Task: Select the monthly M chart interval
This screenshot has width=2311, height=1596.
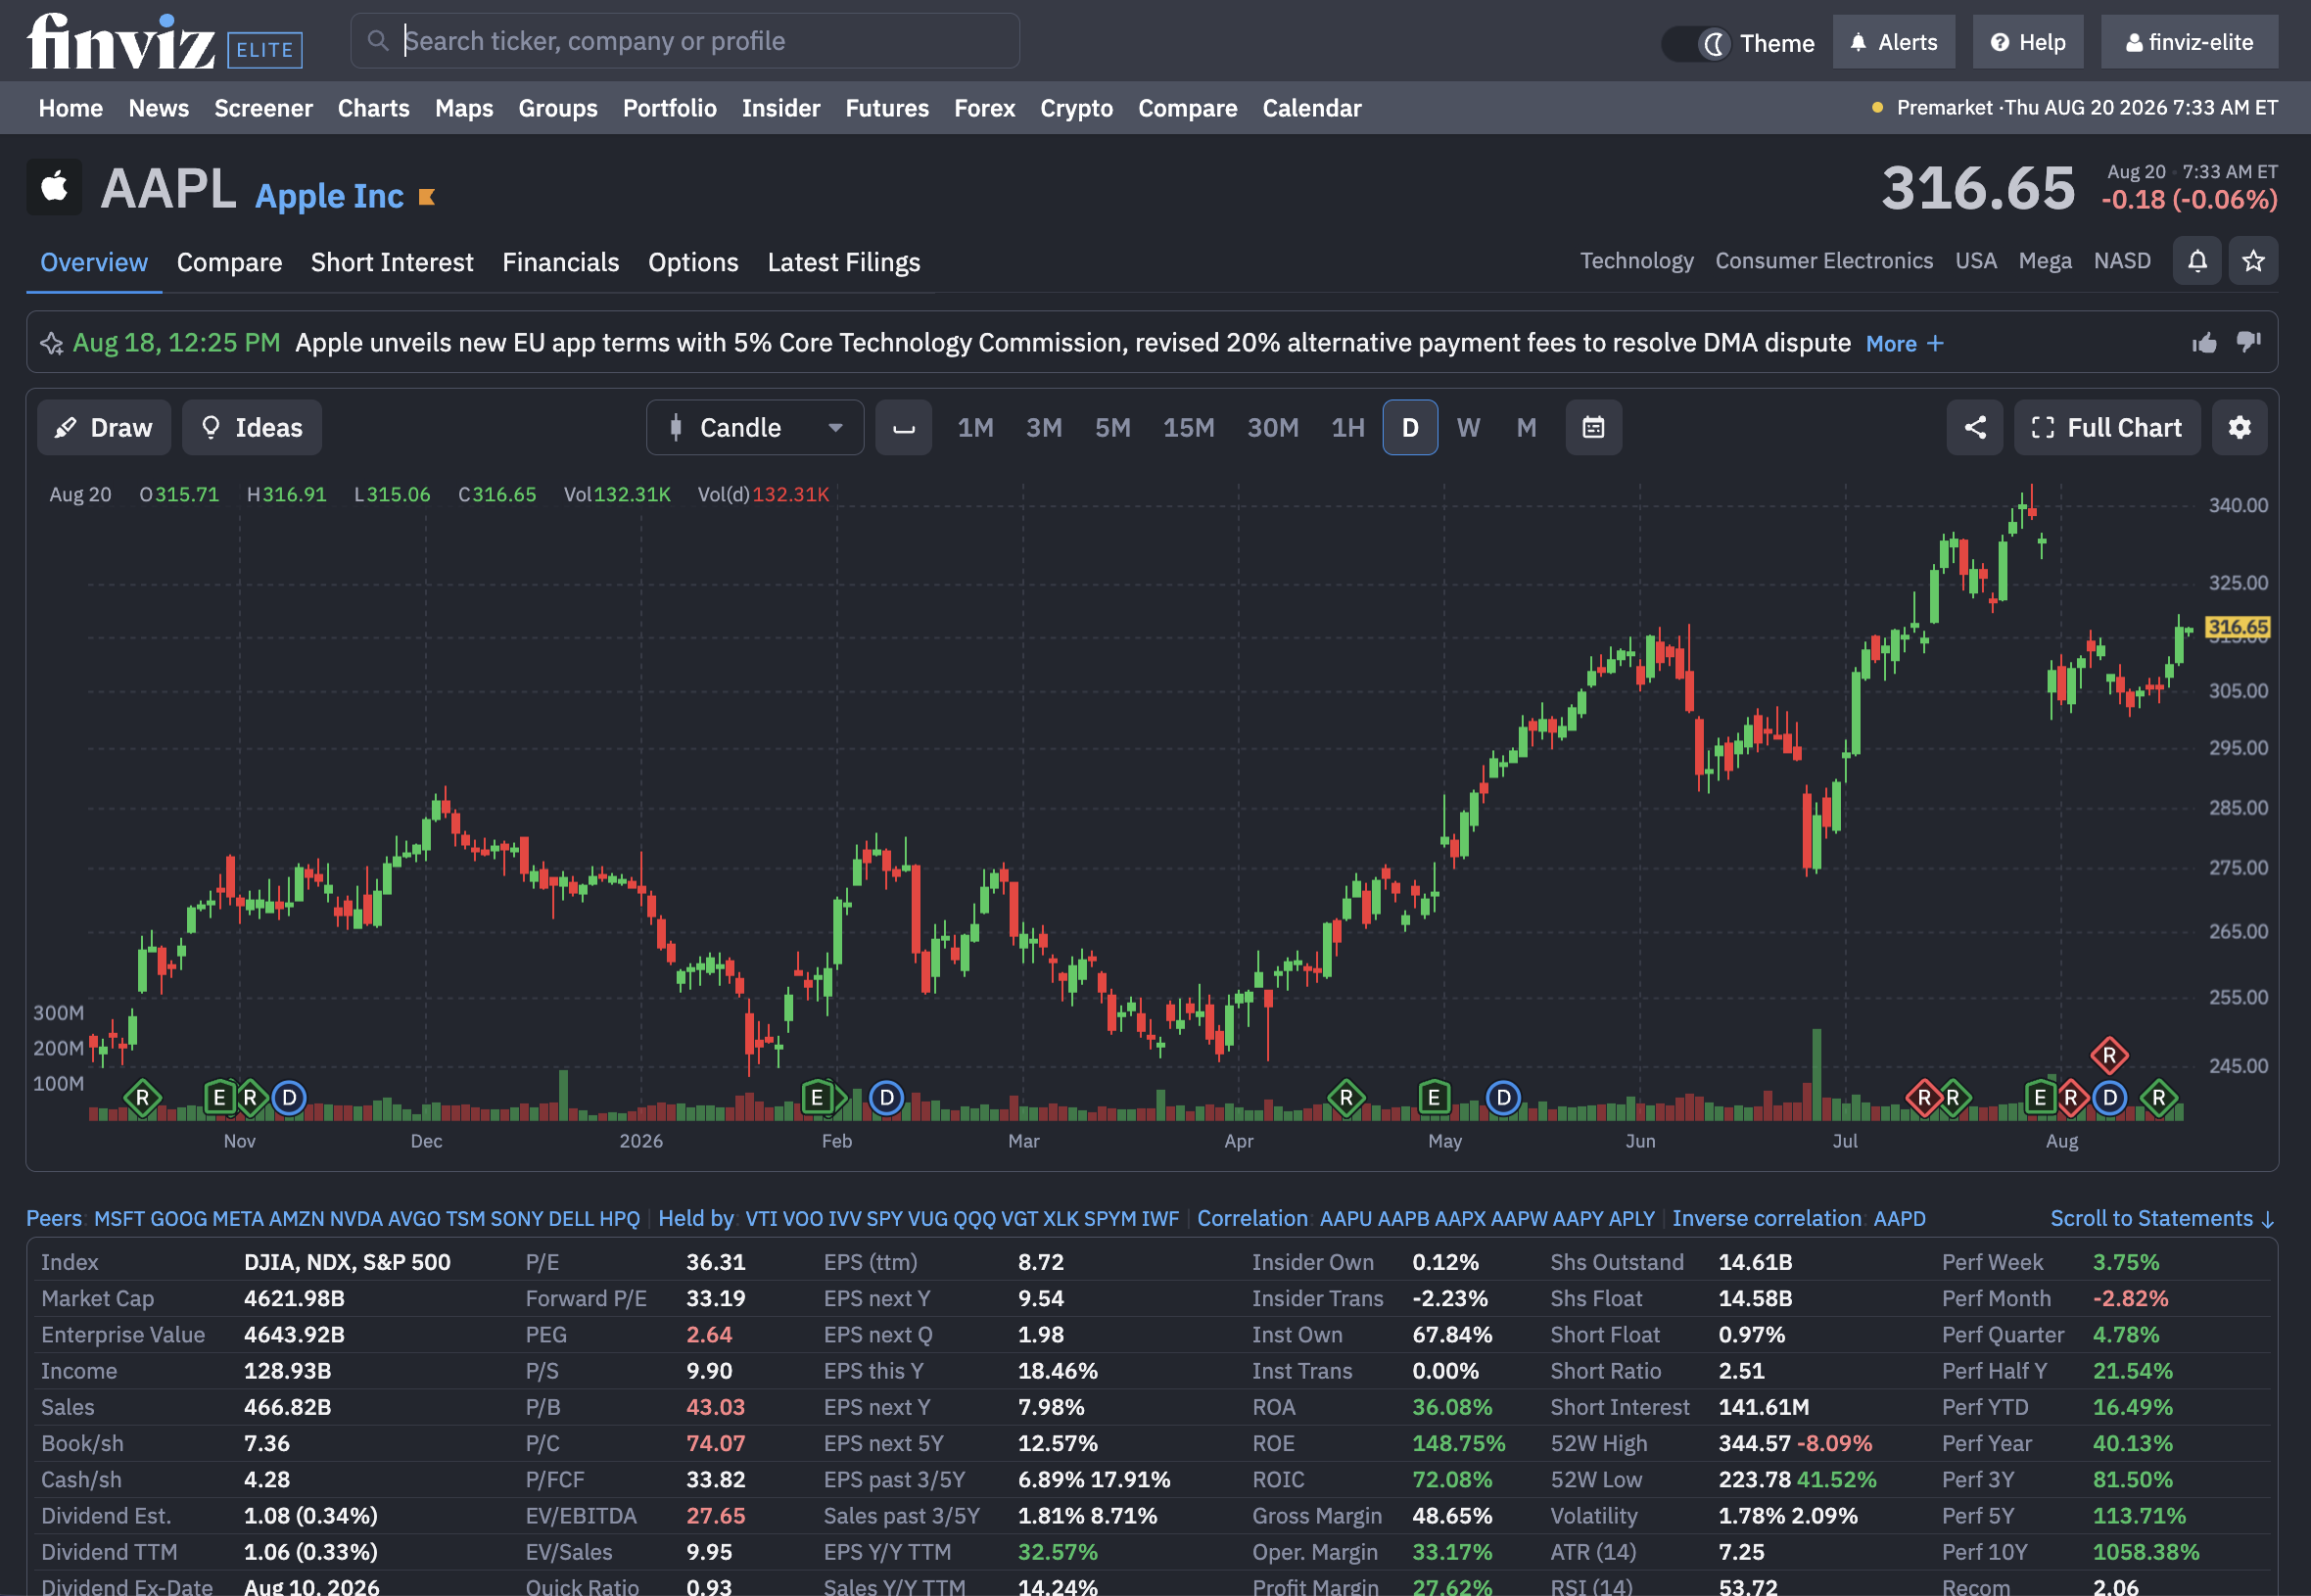Action: click(x=1526, y=428)
